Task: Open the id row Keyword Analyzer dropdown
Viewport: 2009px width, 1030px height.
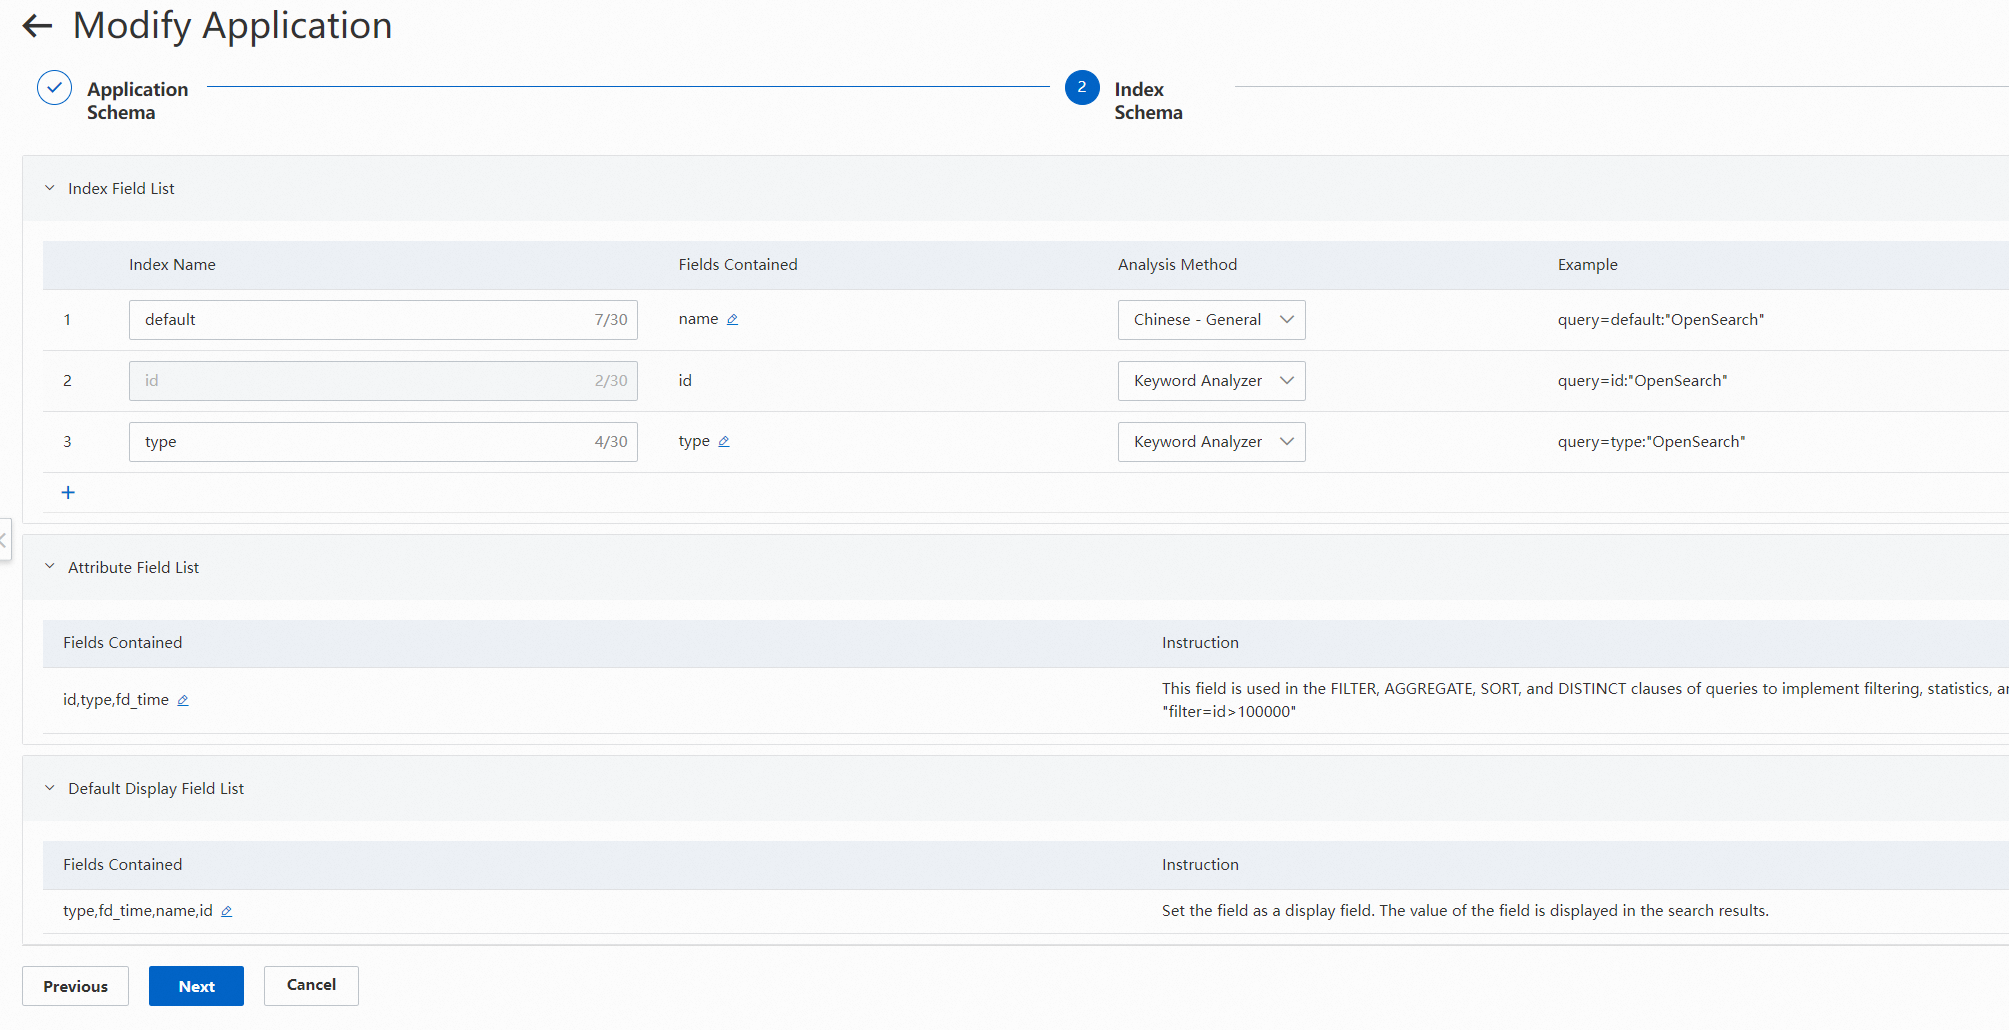Action: (1211, 381)
